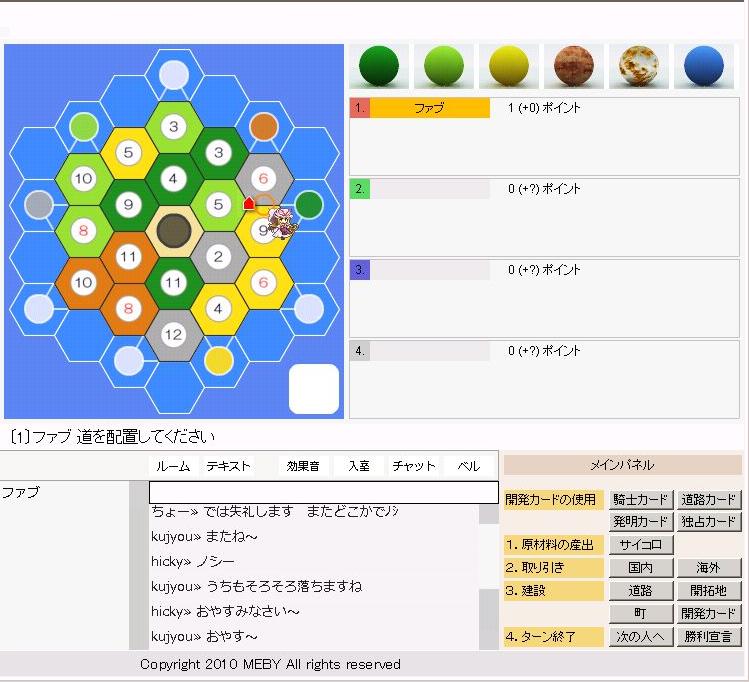This screenshot has height=682, width=749.
Task: Click the number 2 token on the gray hex
Action: click(x=218, y=256)
